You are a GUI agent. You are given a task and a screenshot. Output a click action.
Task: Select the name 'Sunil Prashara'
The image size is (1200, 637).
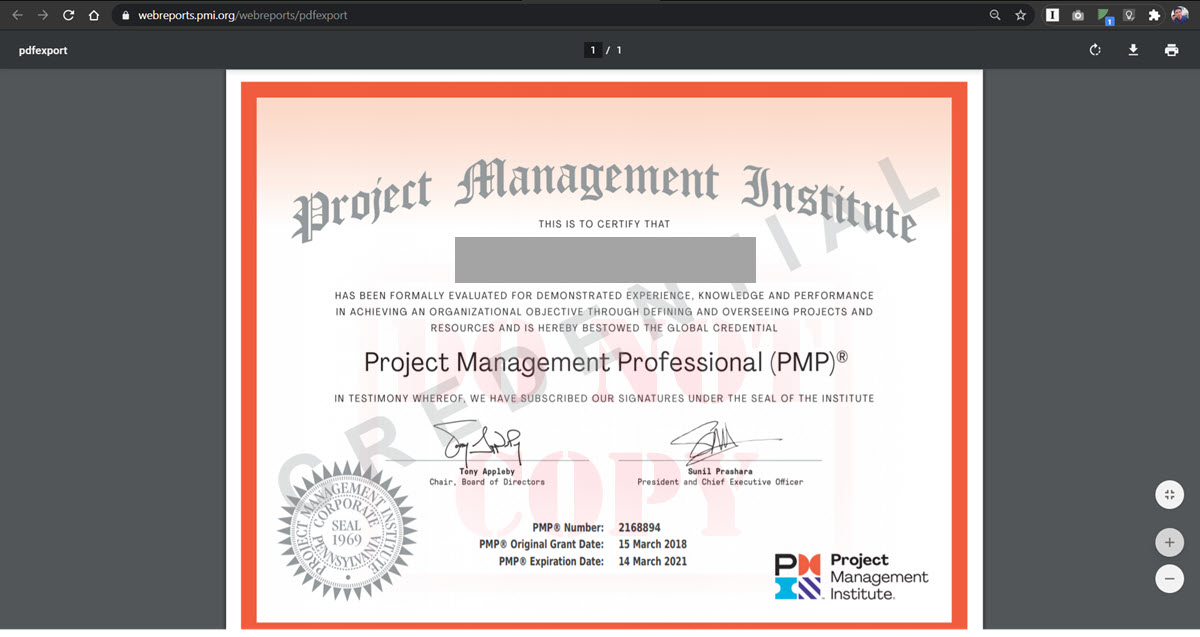point(720,471)
